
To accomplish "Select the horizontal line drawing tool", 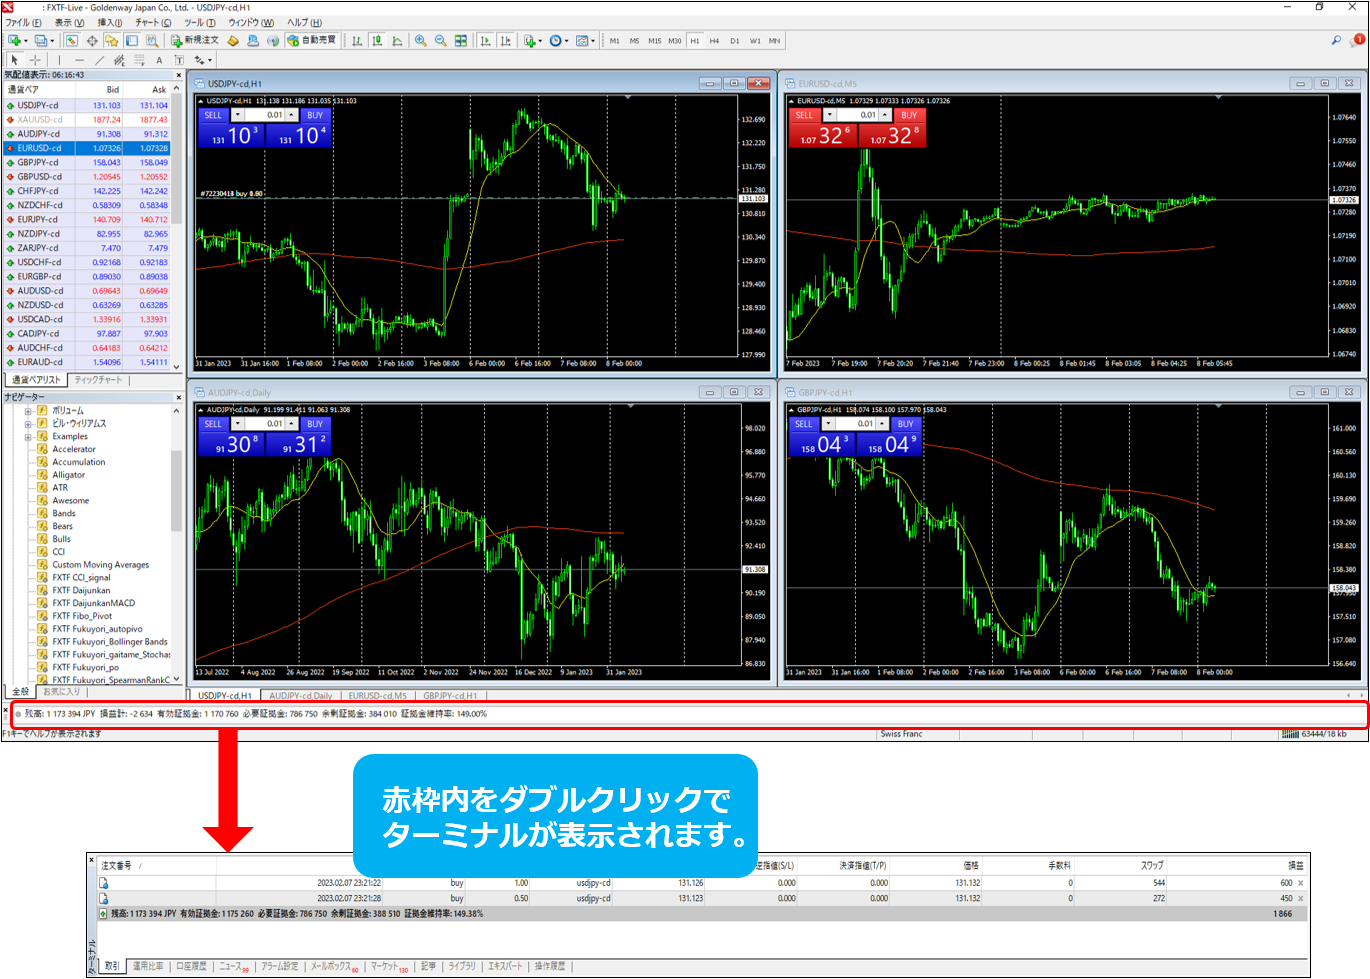I will pos(79,60).
